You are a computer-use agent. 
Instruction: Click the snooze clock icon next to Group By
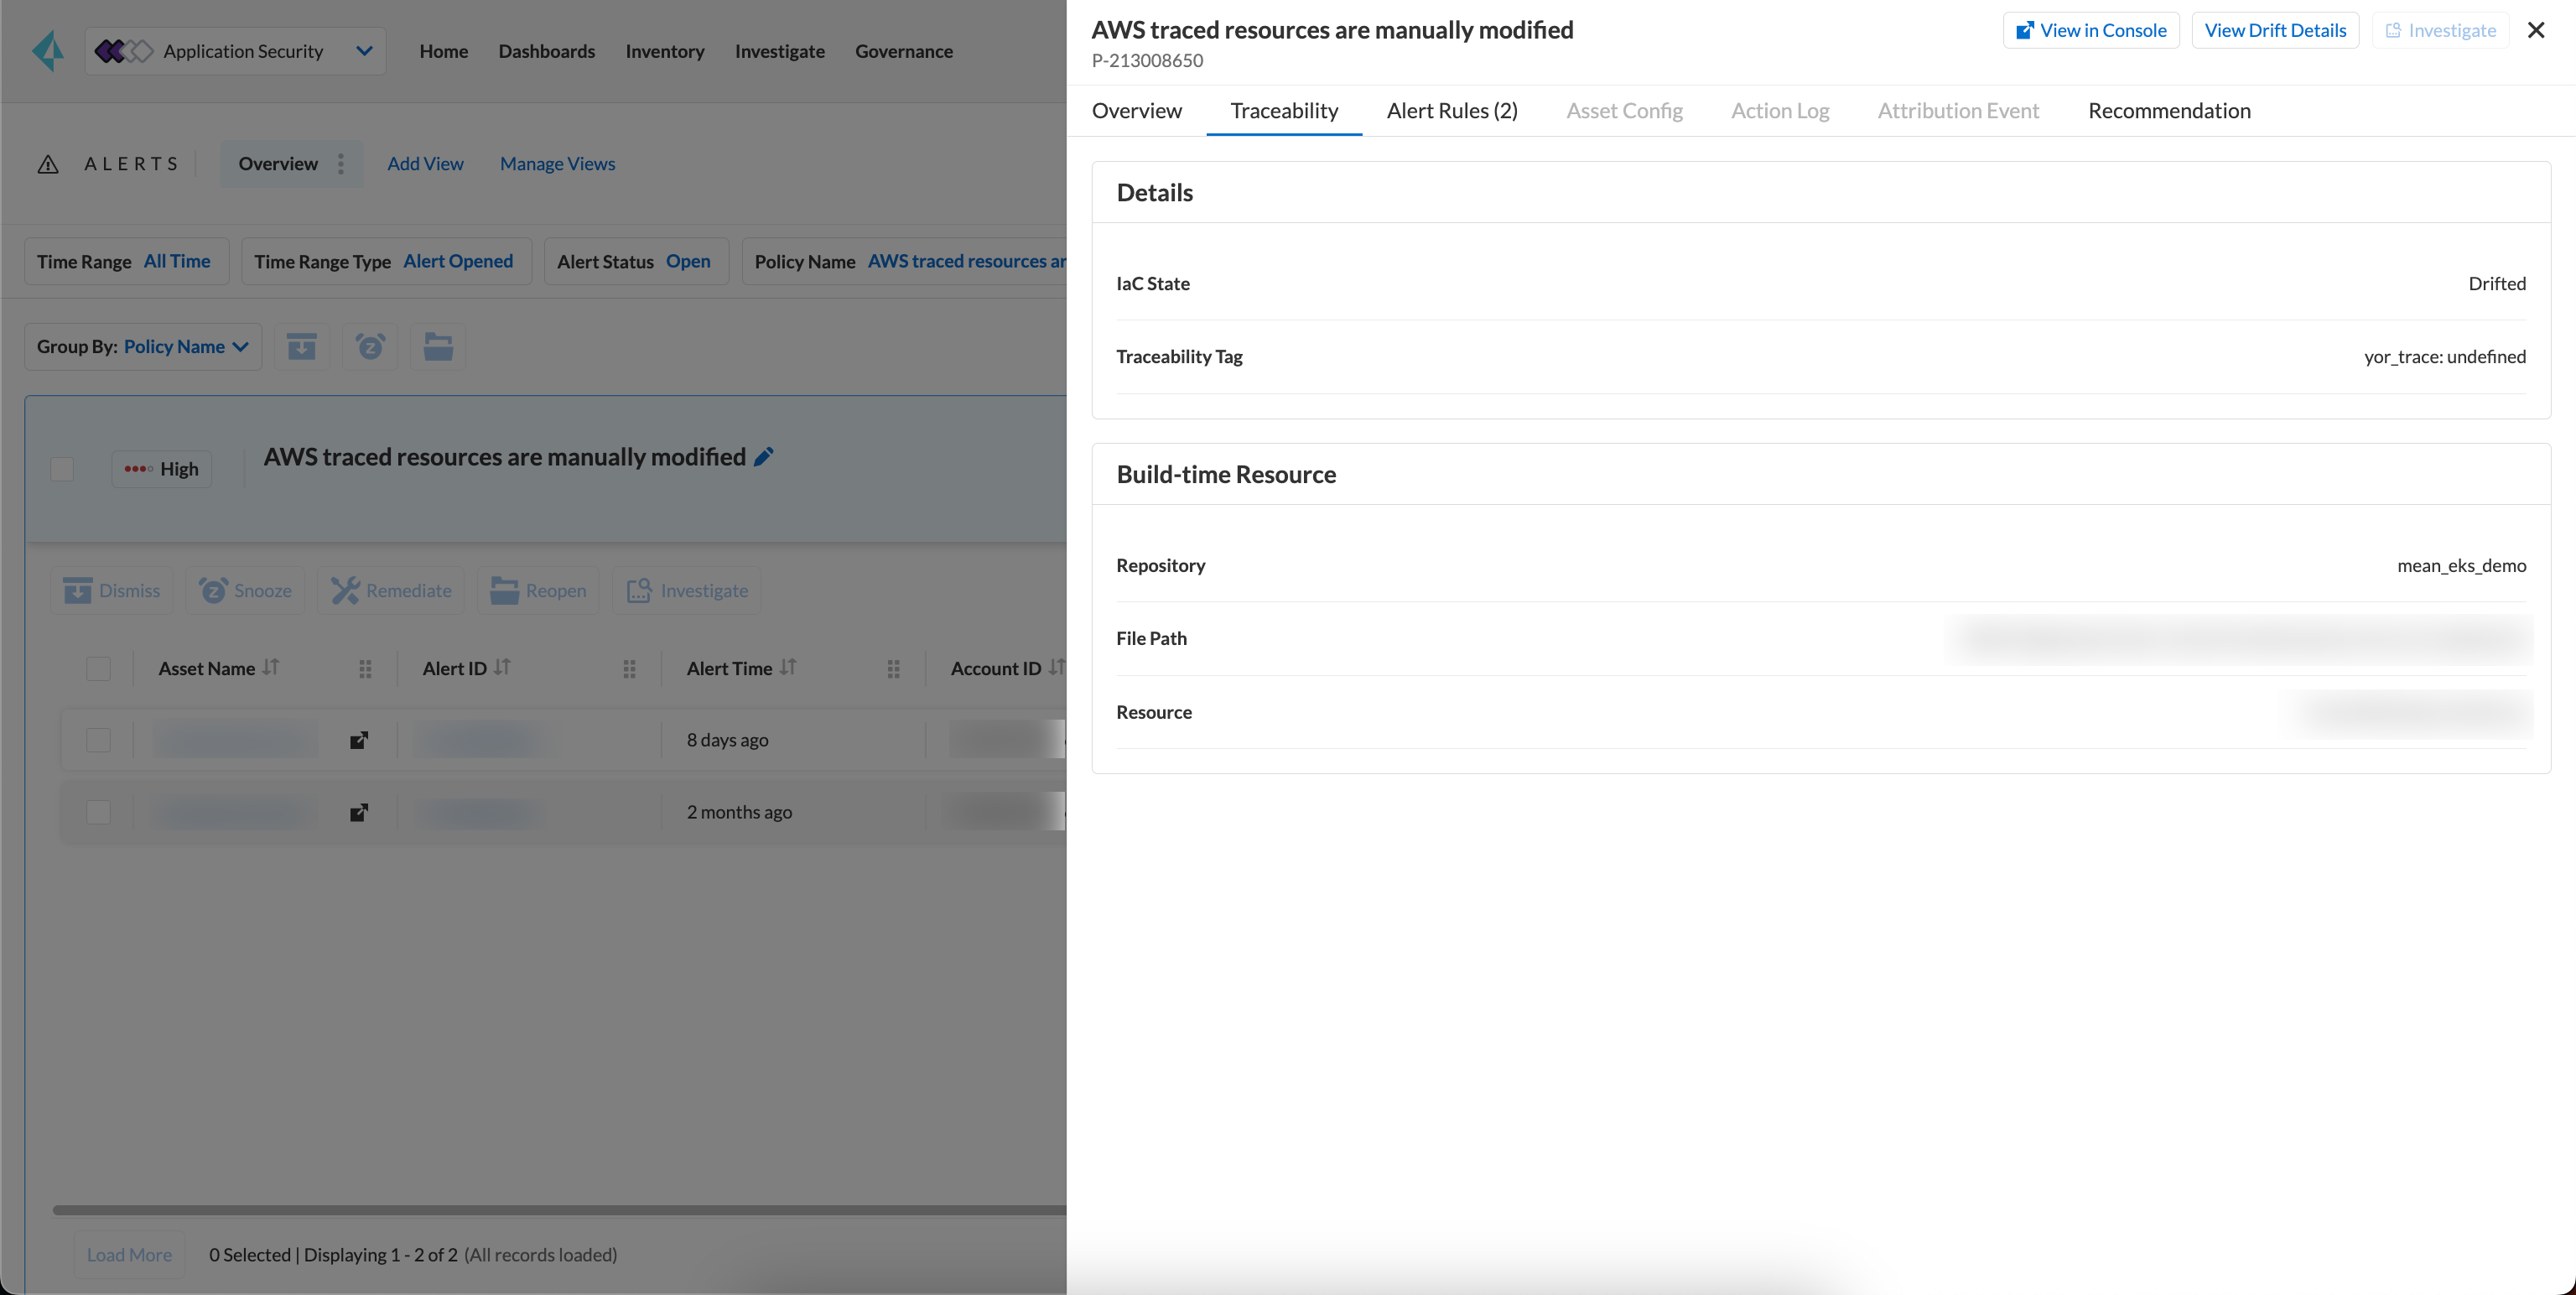[x=370, y=347]
